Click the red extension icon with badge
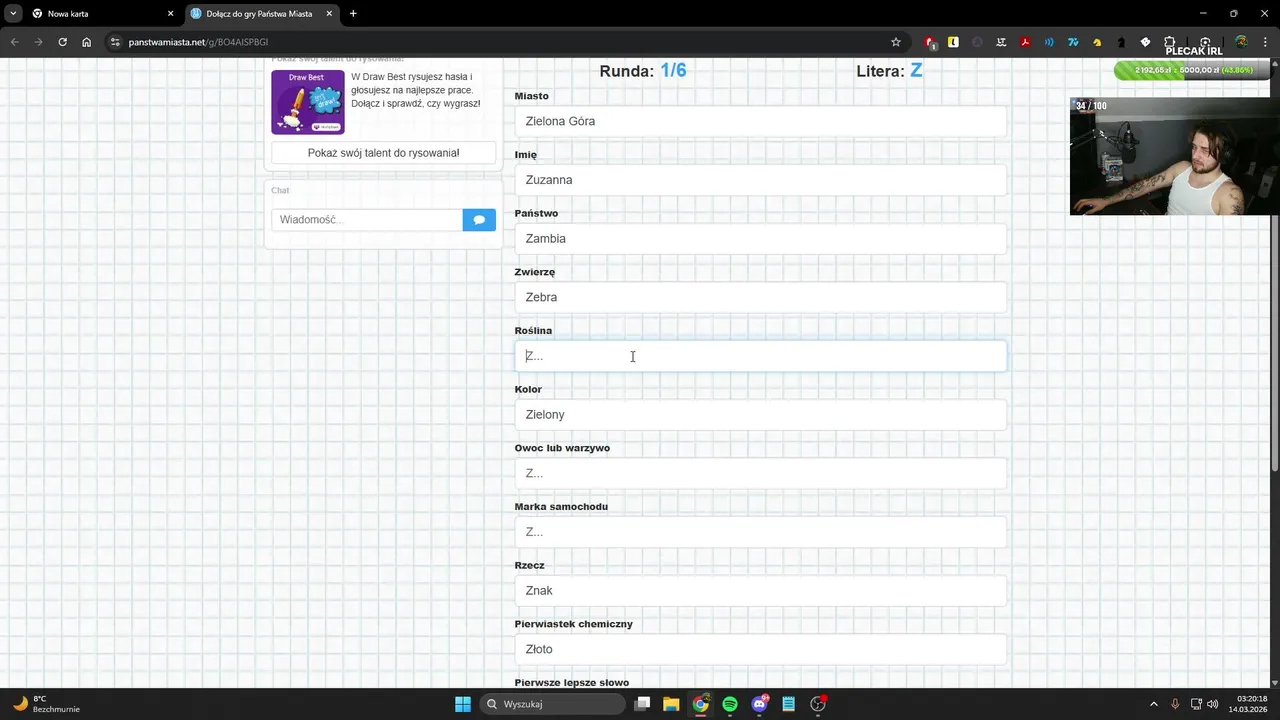1280x720 pixels. [930, 42]
